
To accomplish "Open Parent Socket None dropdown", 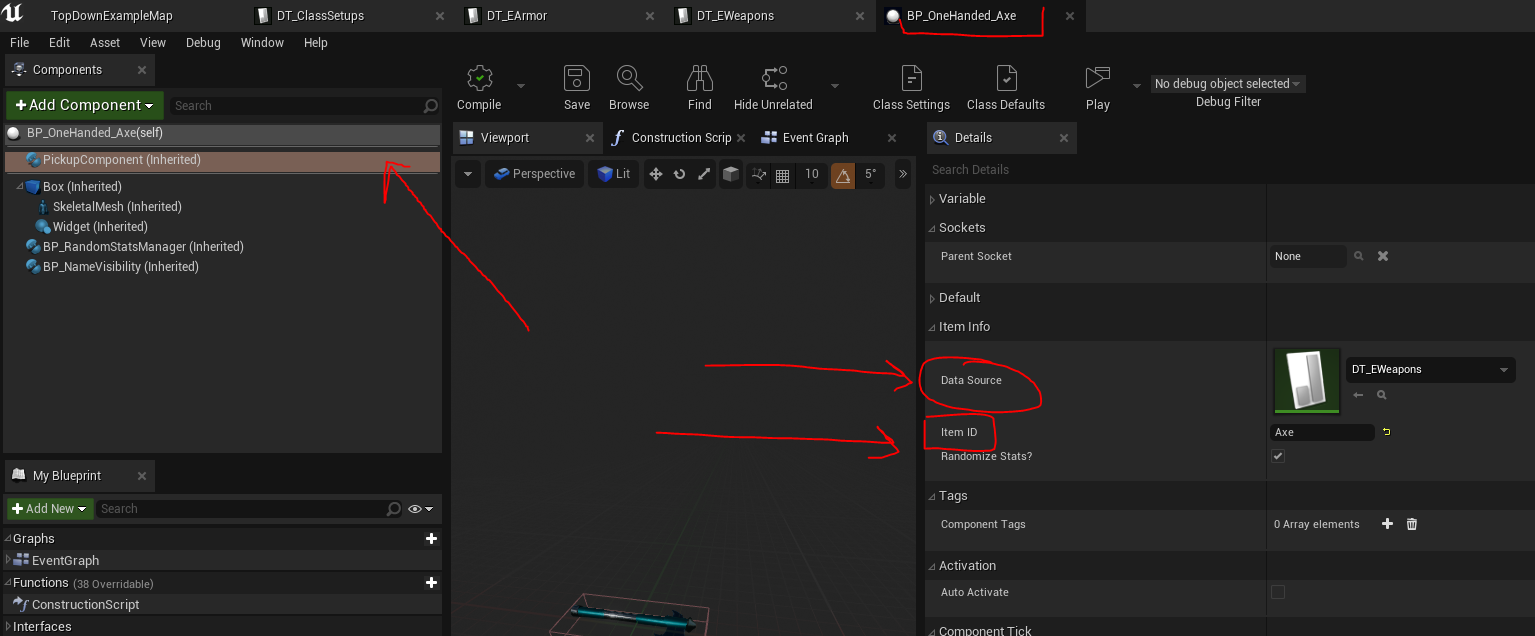I will (1308, 256).
